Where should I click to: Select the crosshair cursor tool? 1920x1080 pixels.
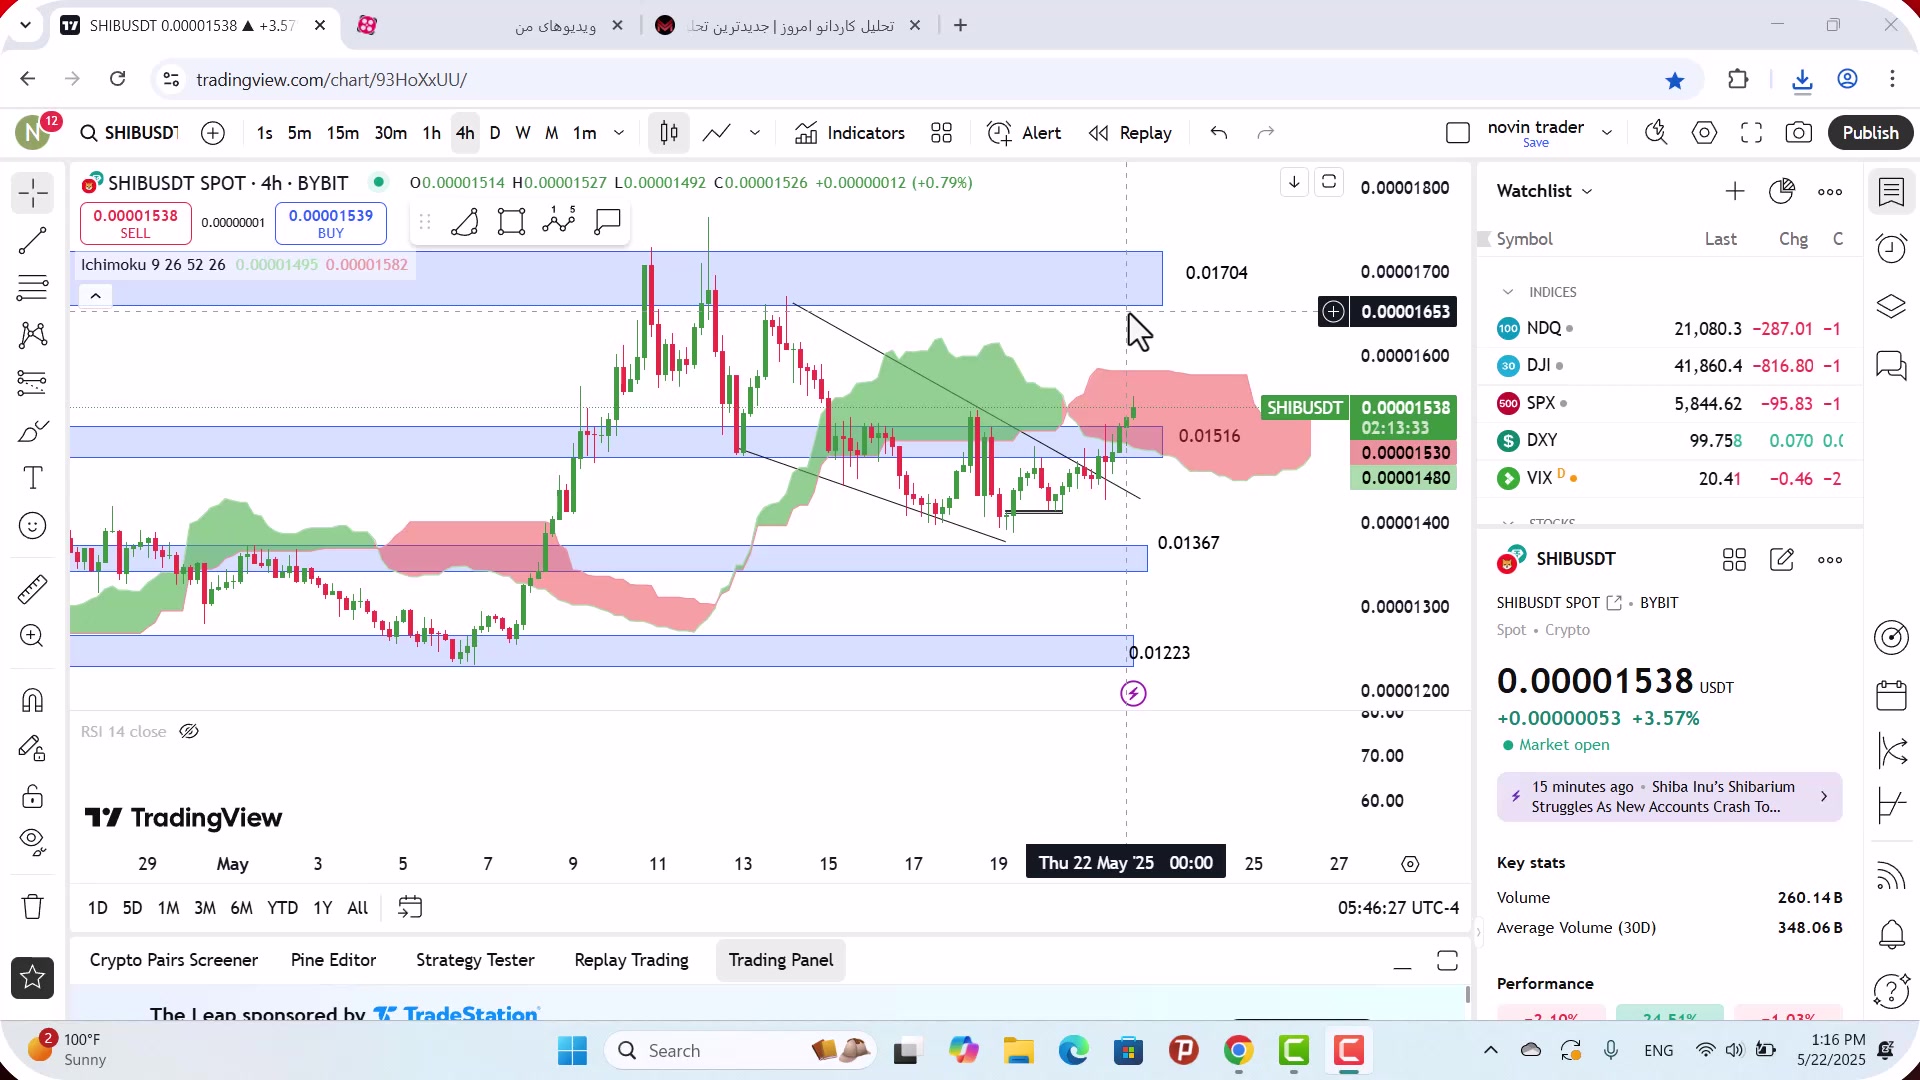pos(33,193)
